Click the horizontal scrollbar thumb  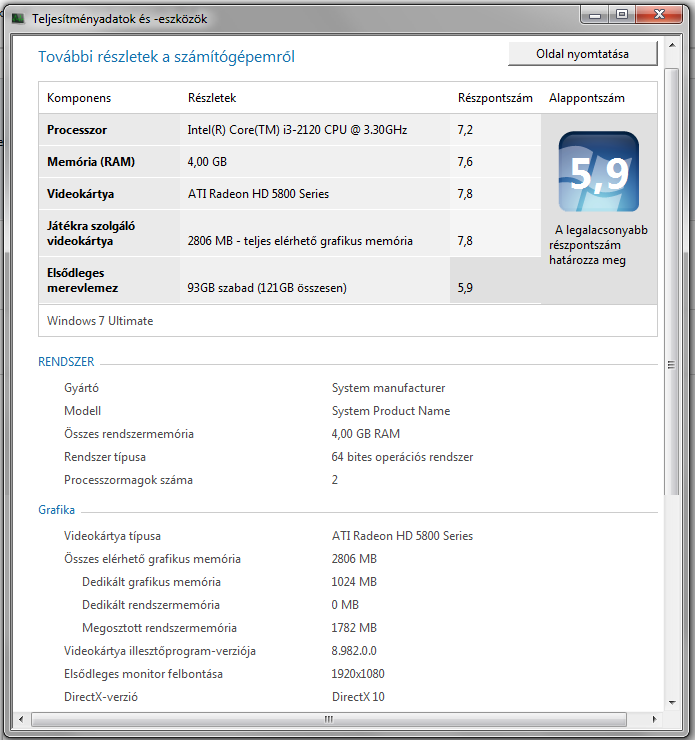tap(329, 719)
